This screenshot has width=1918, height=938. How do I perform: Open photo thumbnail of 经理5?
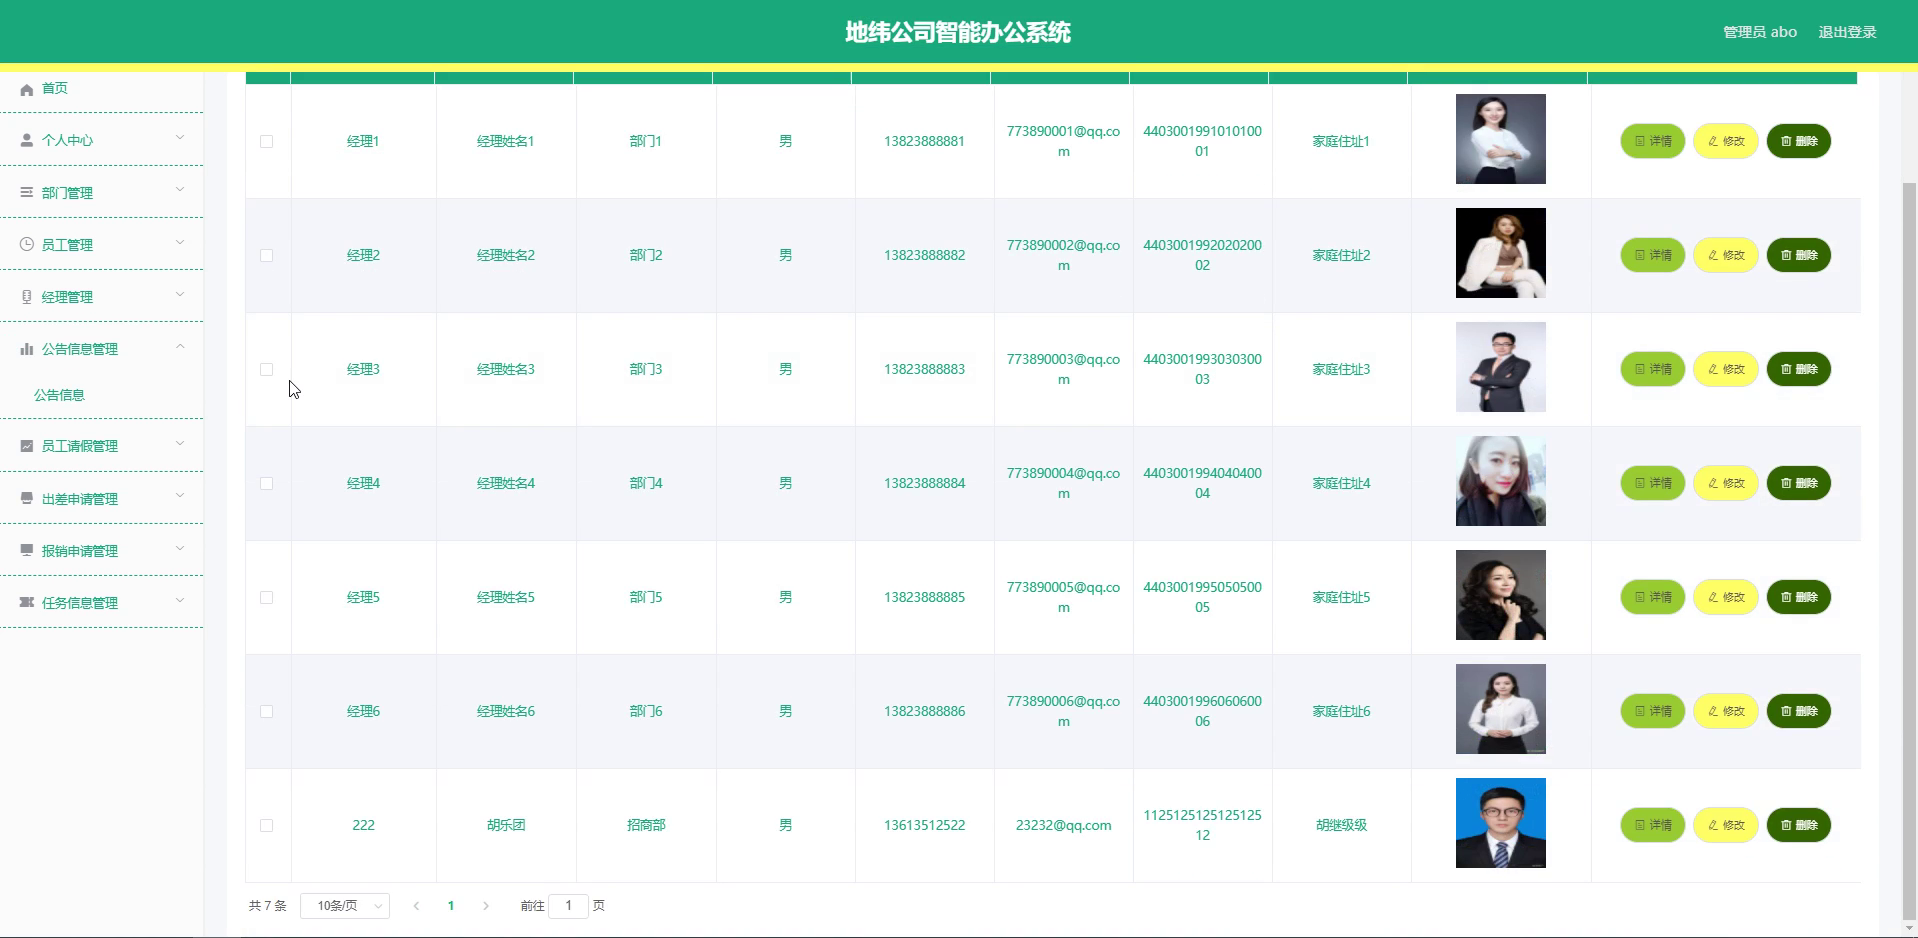(x=1501, y=595)
